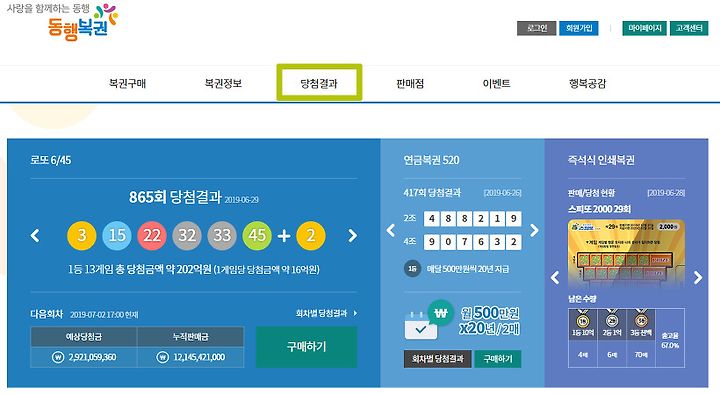The height and width of the screenshot is (394, 720).
Task: Click the 스피또 2000 ticket image
Action: point(626,254)
